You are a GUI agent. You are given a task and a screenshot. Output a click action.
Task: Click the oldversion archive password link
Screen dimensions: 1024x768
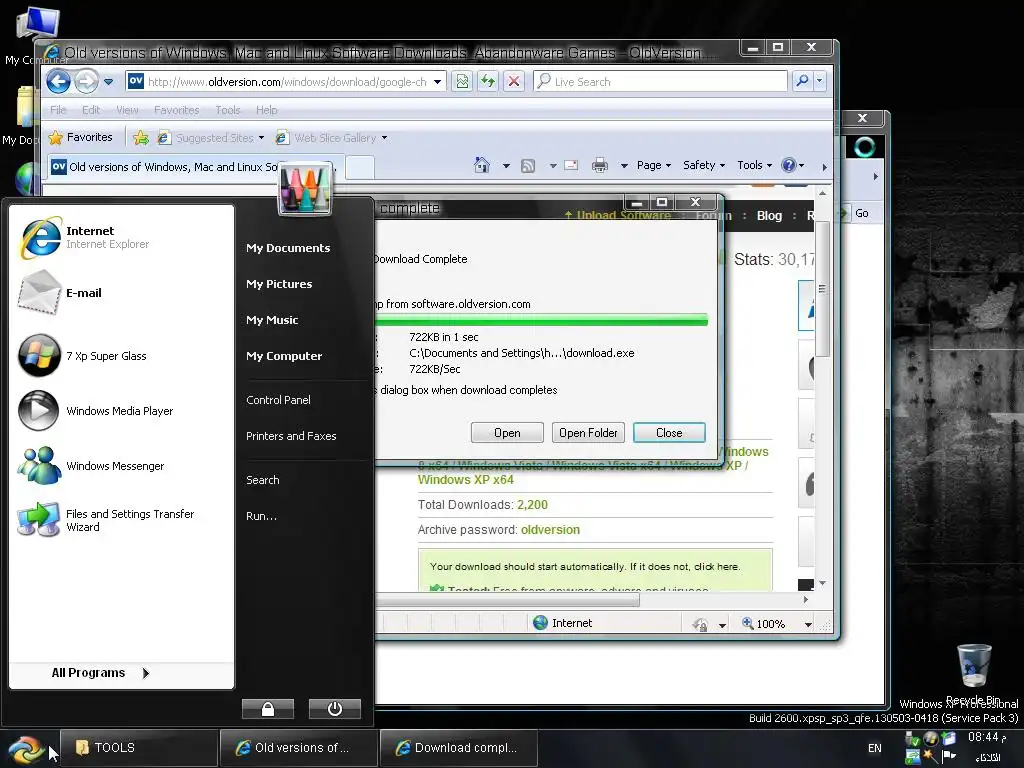click(550, 530)
